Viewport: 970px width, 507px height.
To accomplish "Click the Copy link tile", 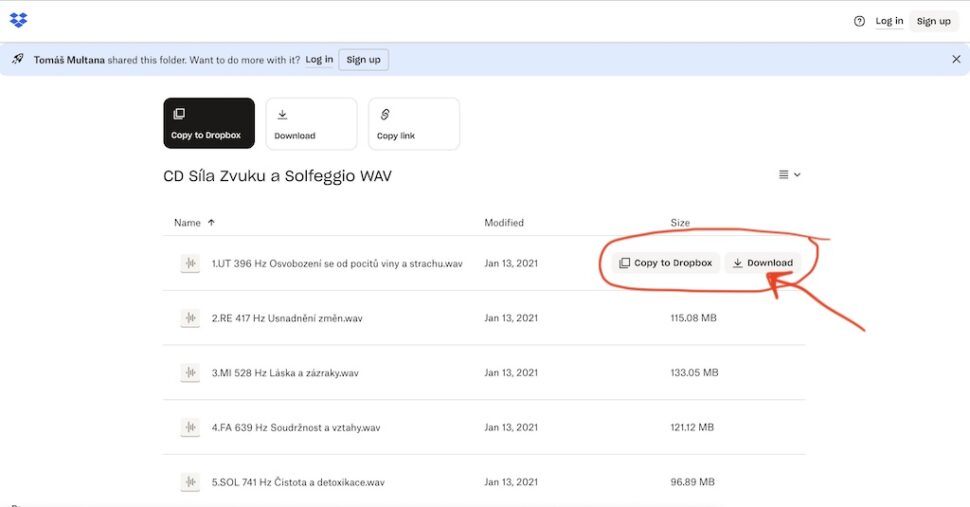I will [413, 124].
